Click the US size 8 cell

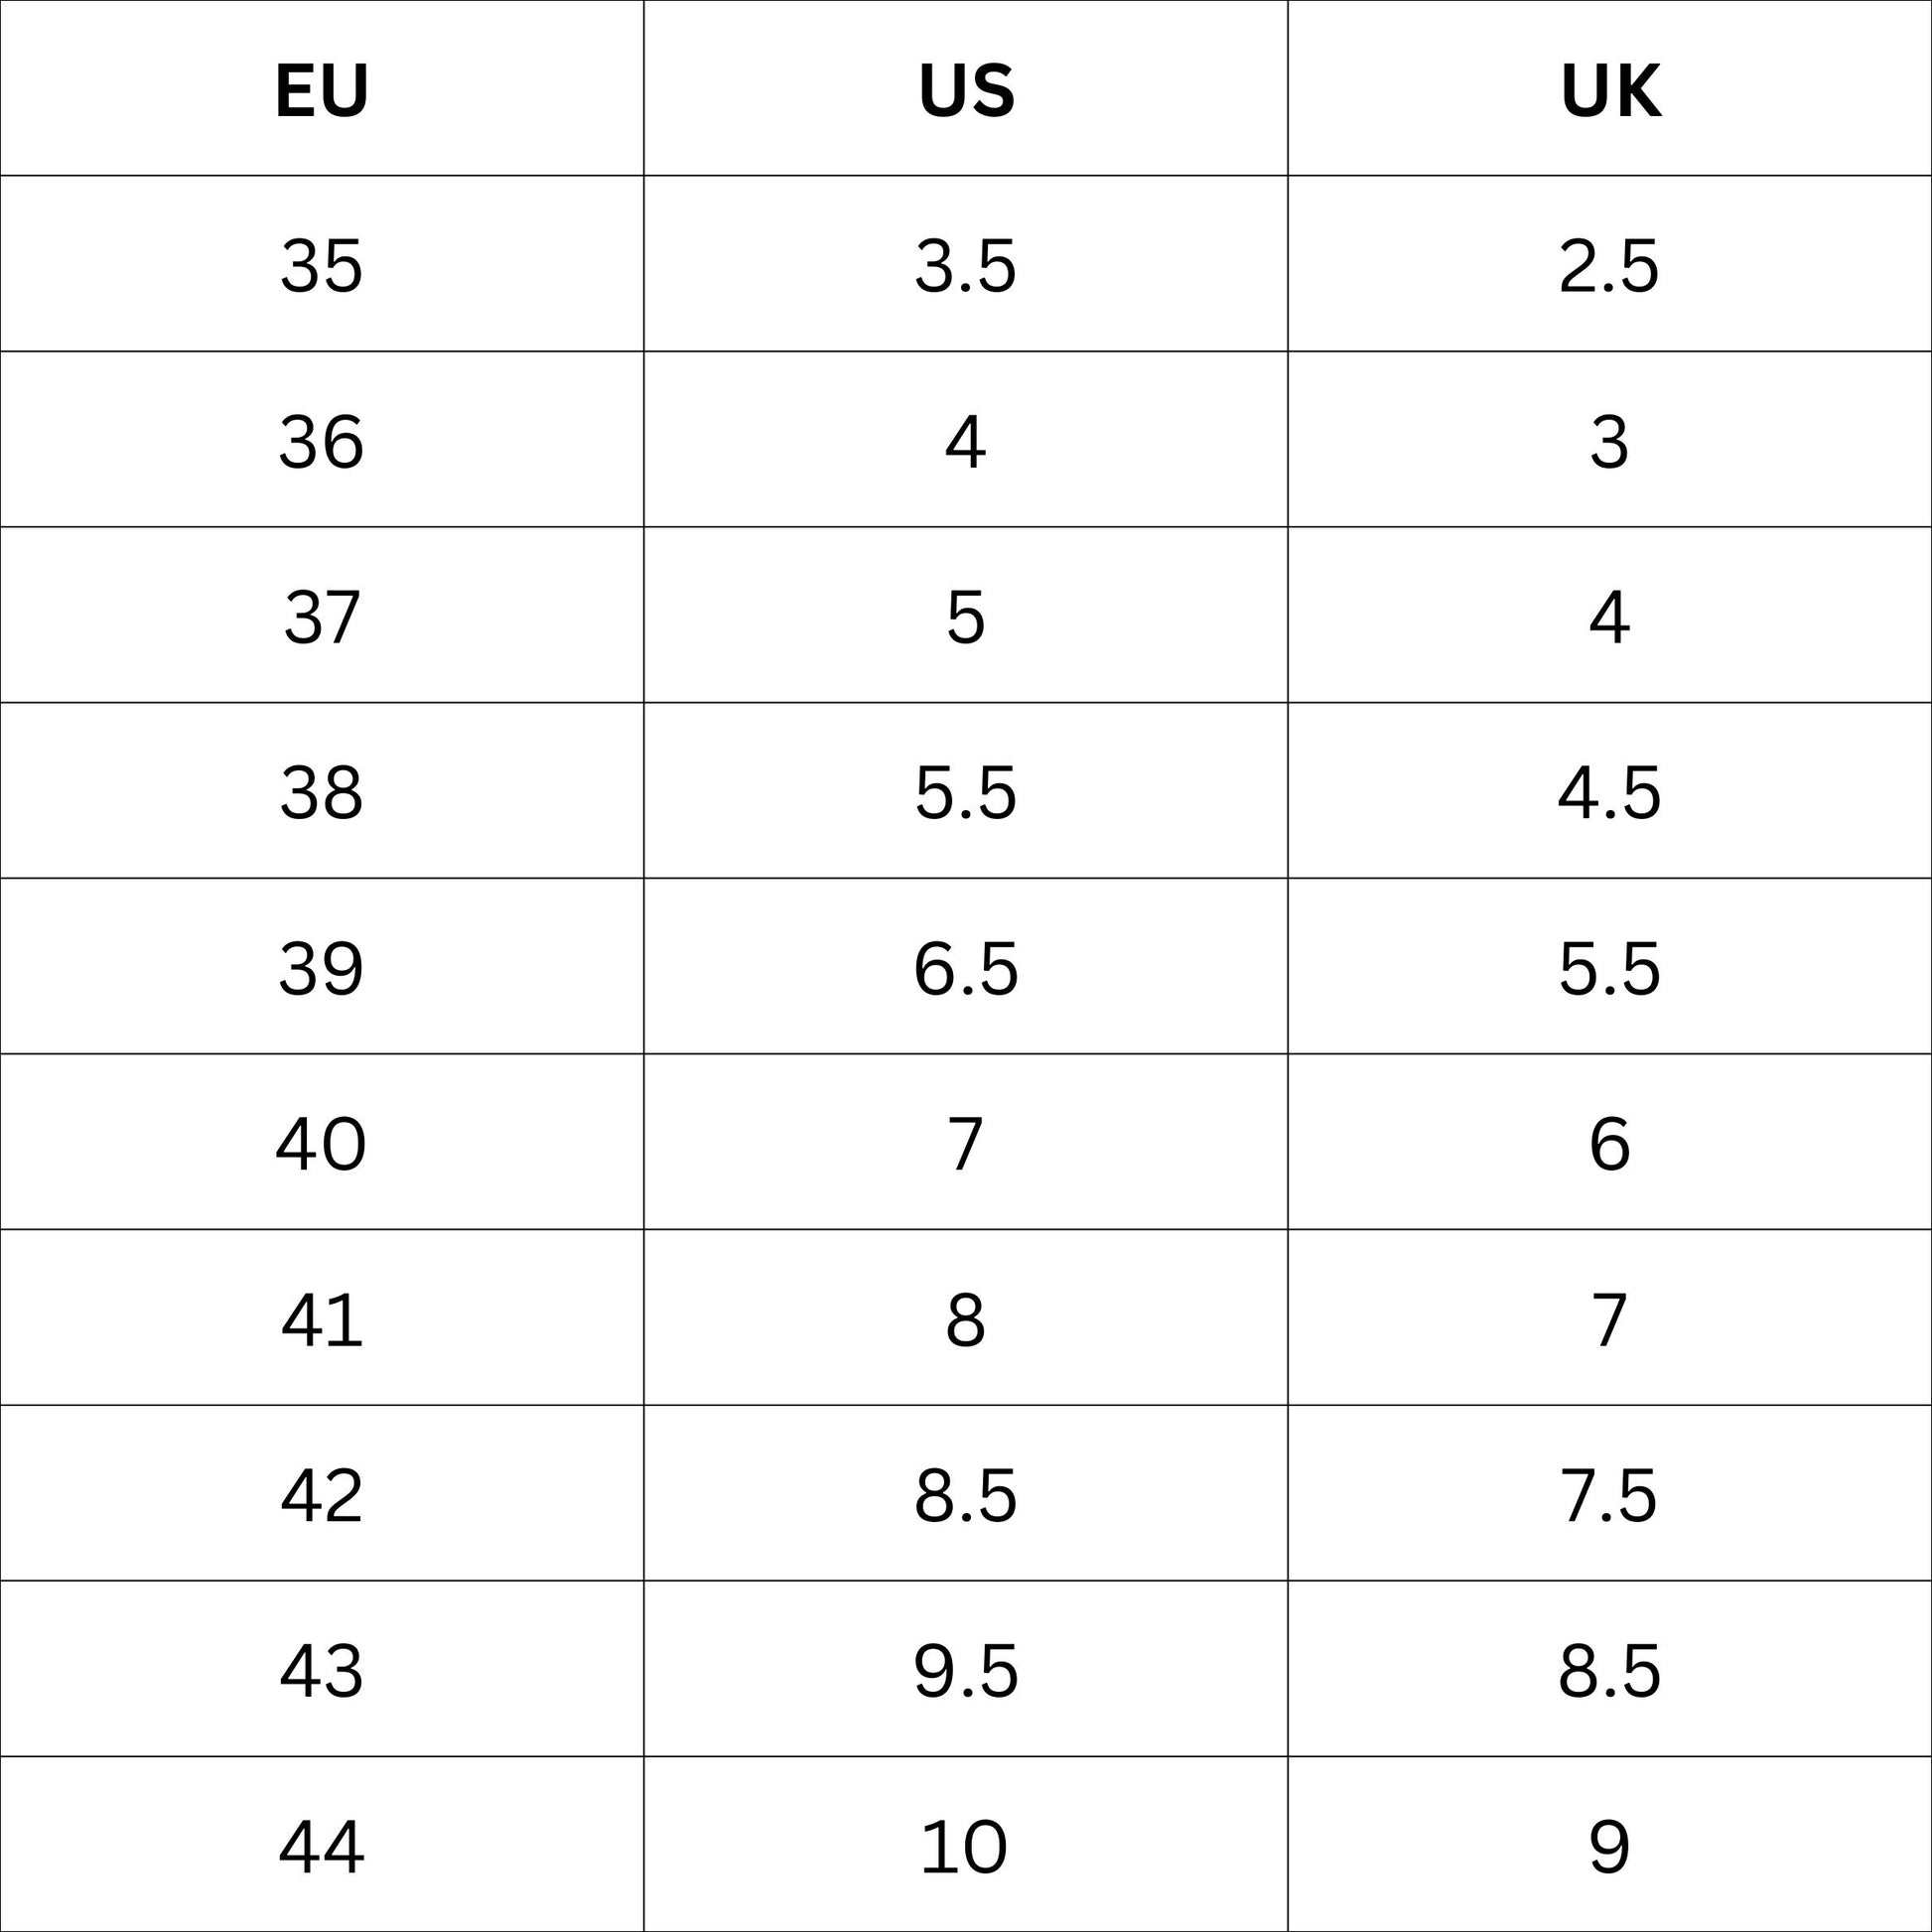coord(965,1320)
